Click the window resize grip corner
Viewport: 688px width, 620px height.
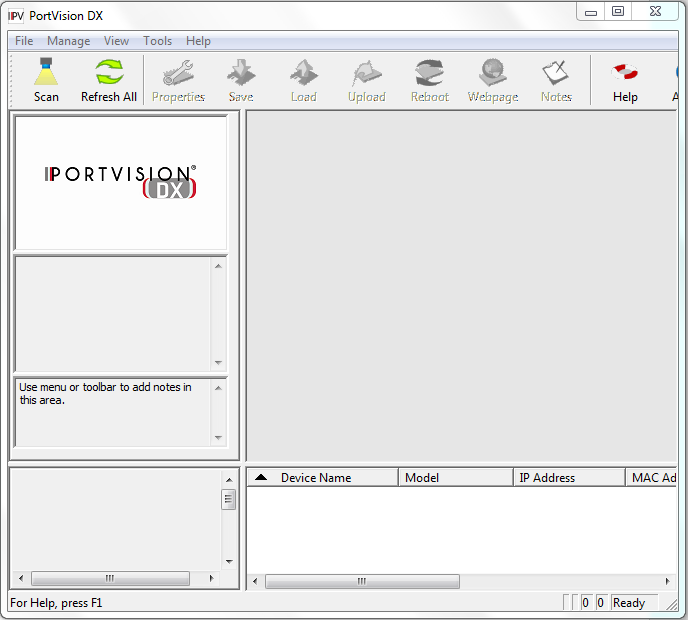(672, 605)
